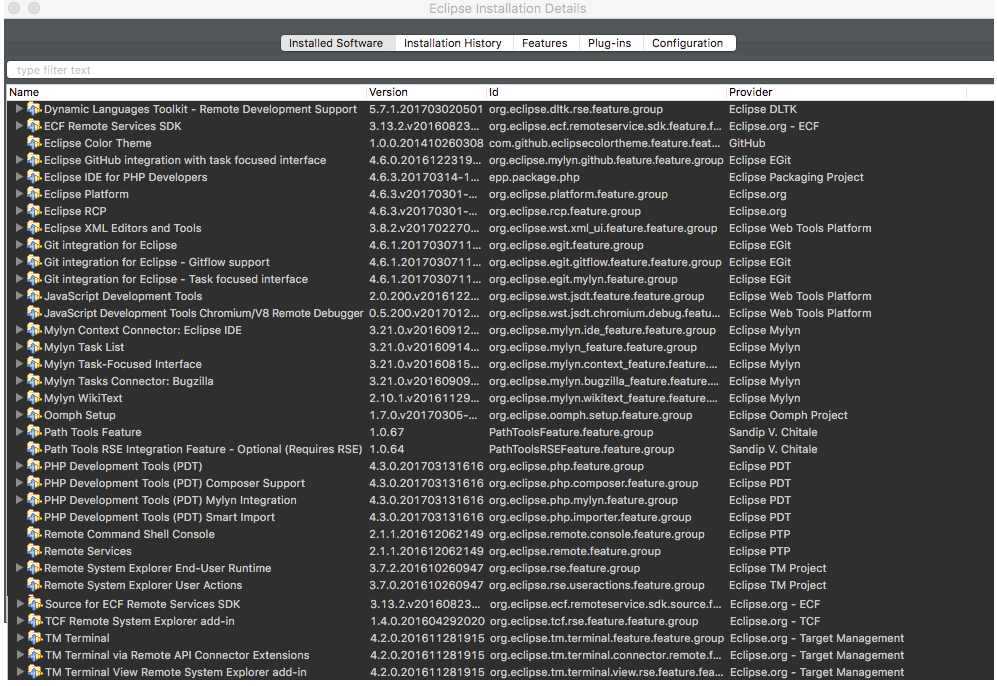This screenshot has width=997, height=686.
Task: Click the PDT Smart Import feature icon
Action: click(34, 517)
